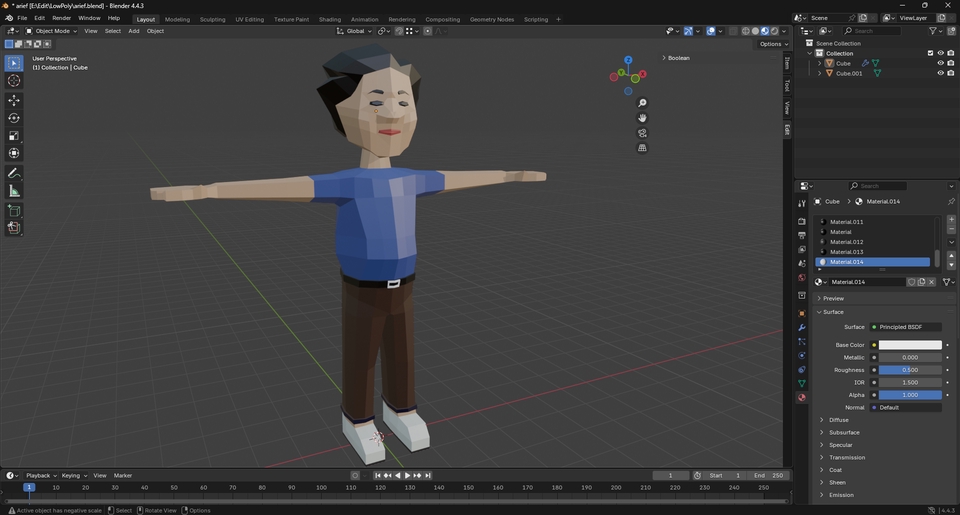960x515 pixels.
Task: Open the View Layer properties tab
Action: (x=801, y=249)
